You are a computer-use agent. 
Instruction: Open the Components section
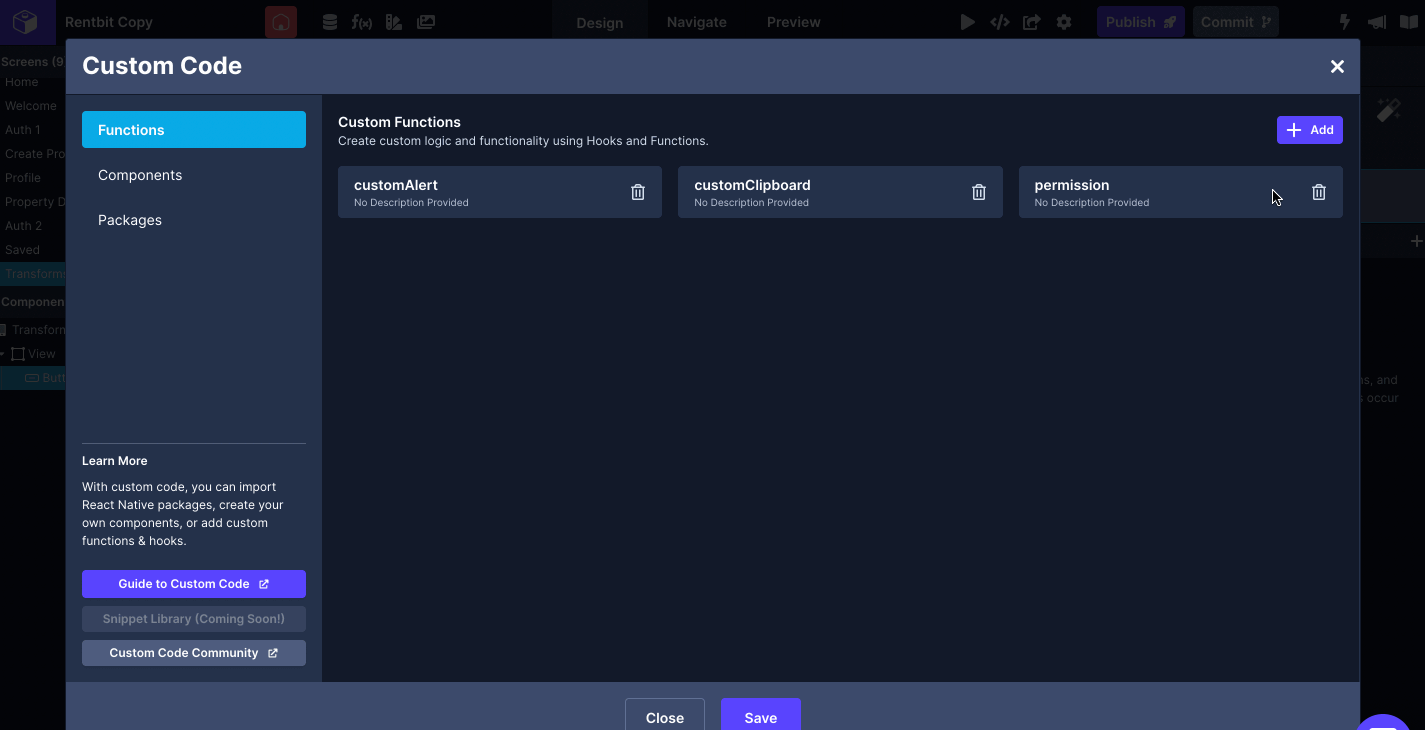[x=194, y=175]
